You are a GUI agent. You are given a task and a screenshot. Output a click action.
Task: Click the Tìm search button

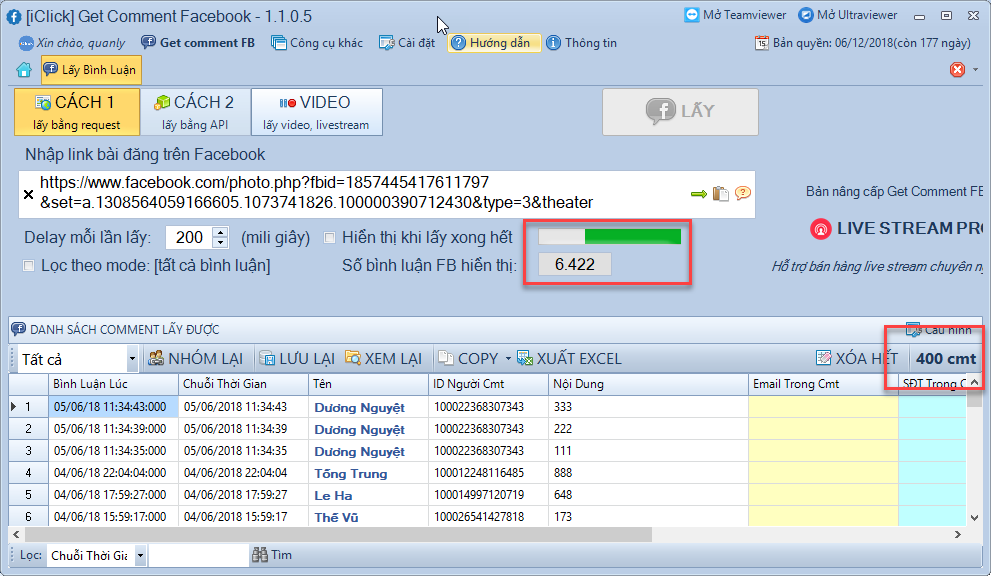click(272, 555)
